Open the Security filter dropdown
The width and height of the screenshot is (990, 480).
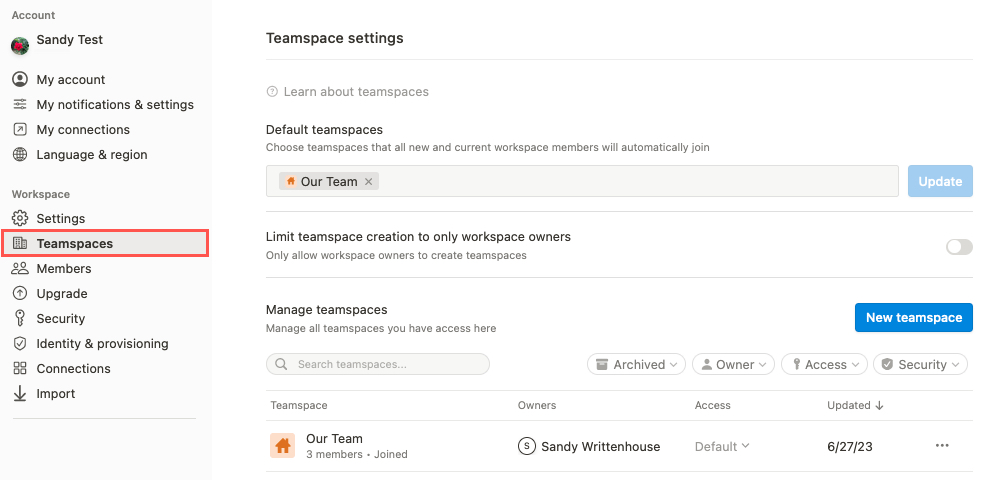coord(920,364)
